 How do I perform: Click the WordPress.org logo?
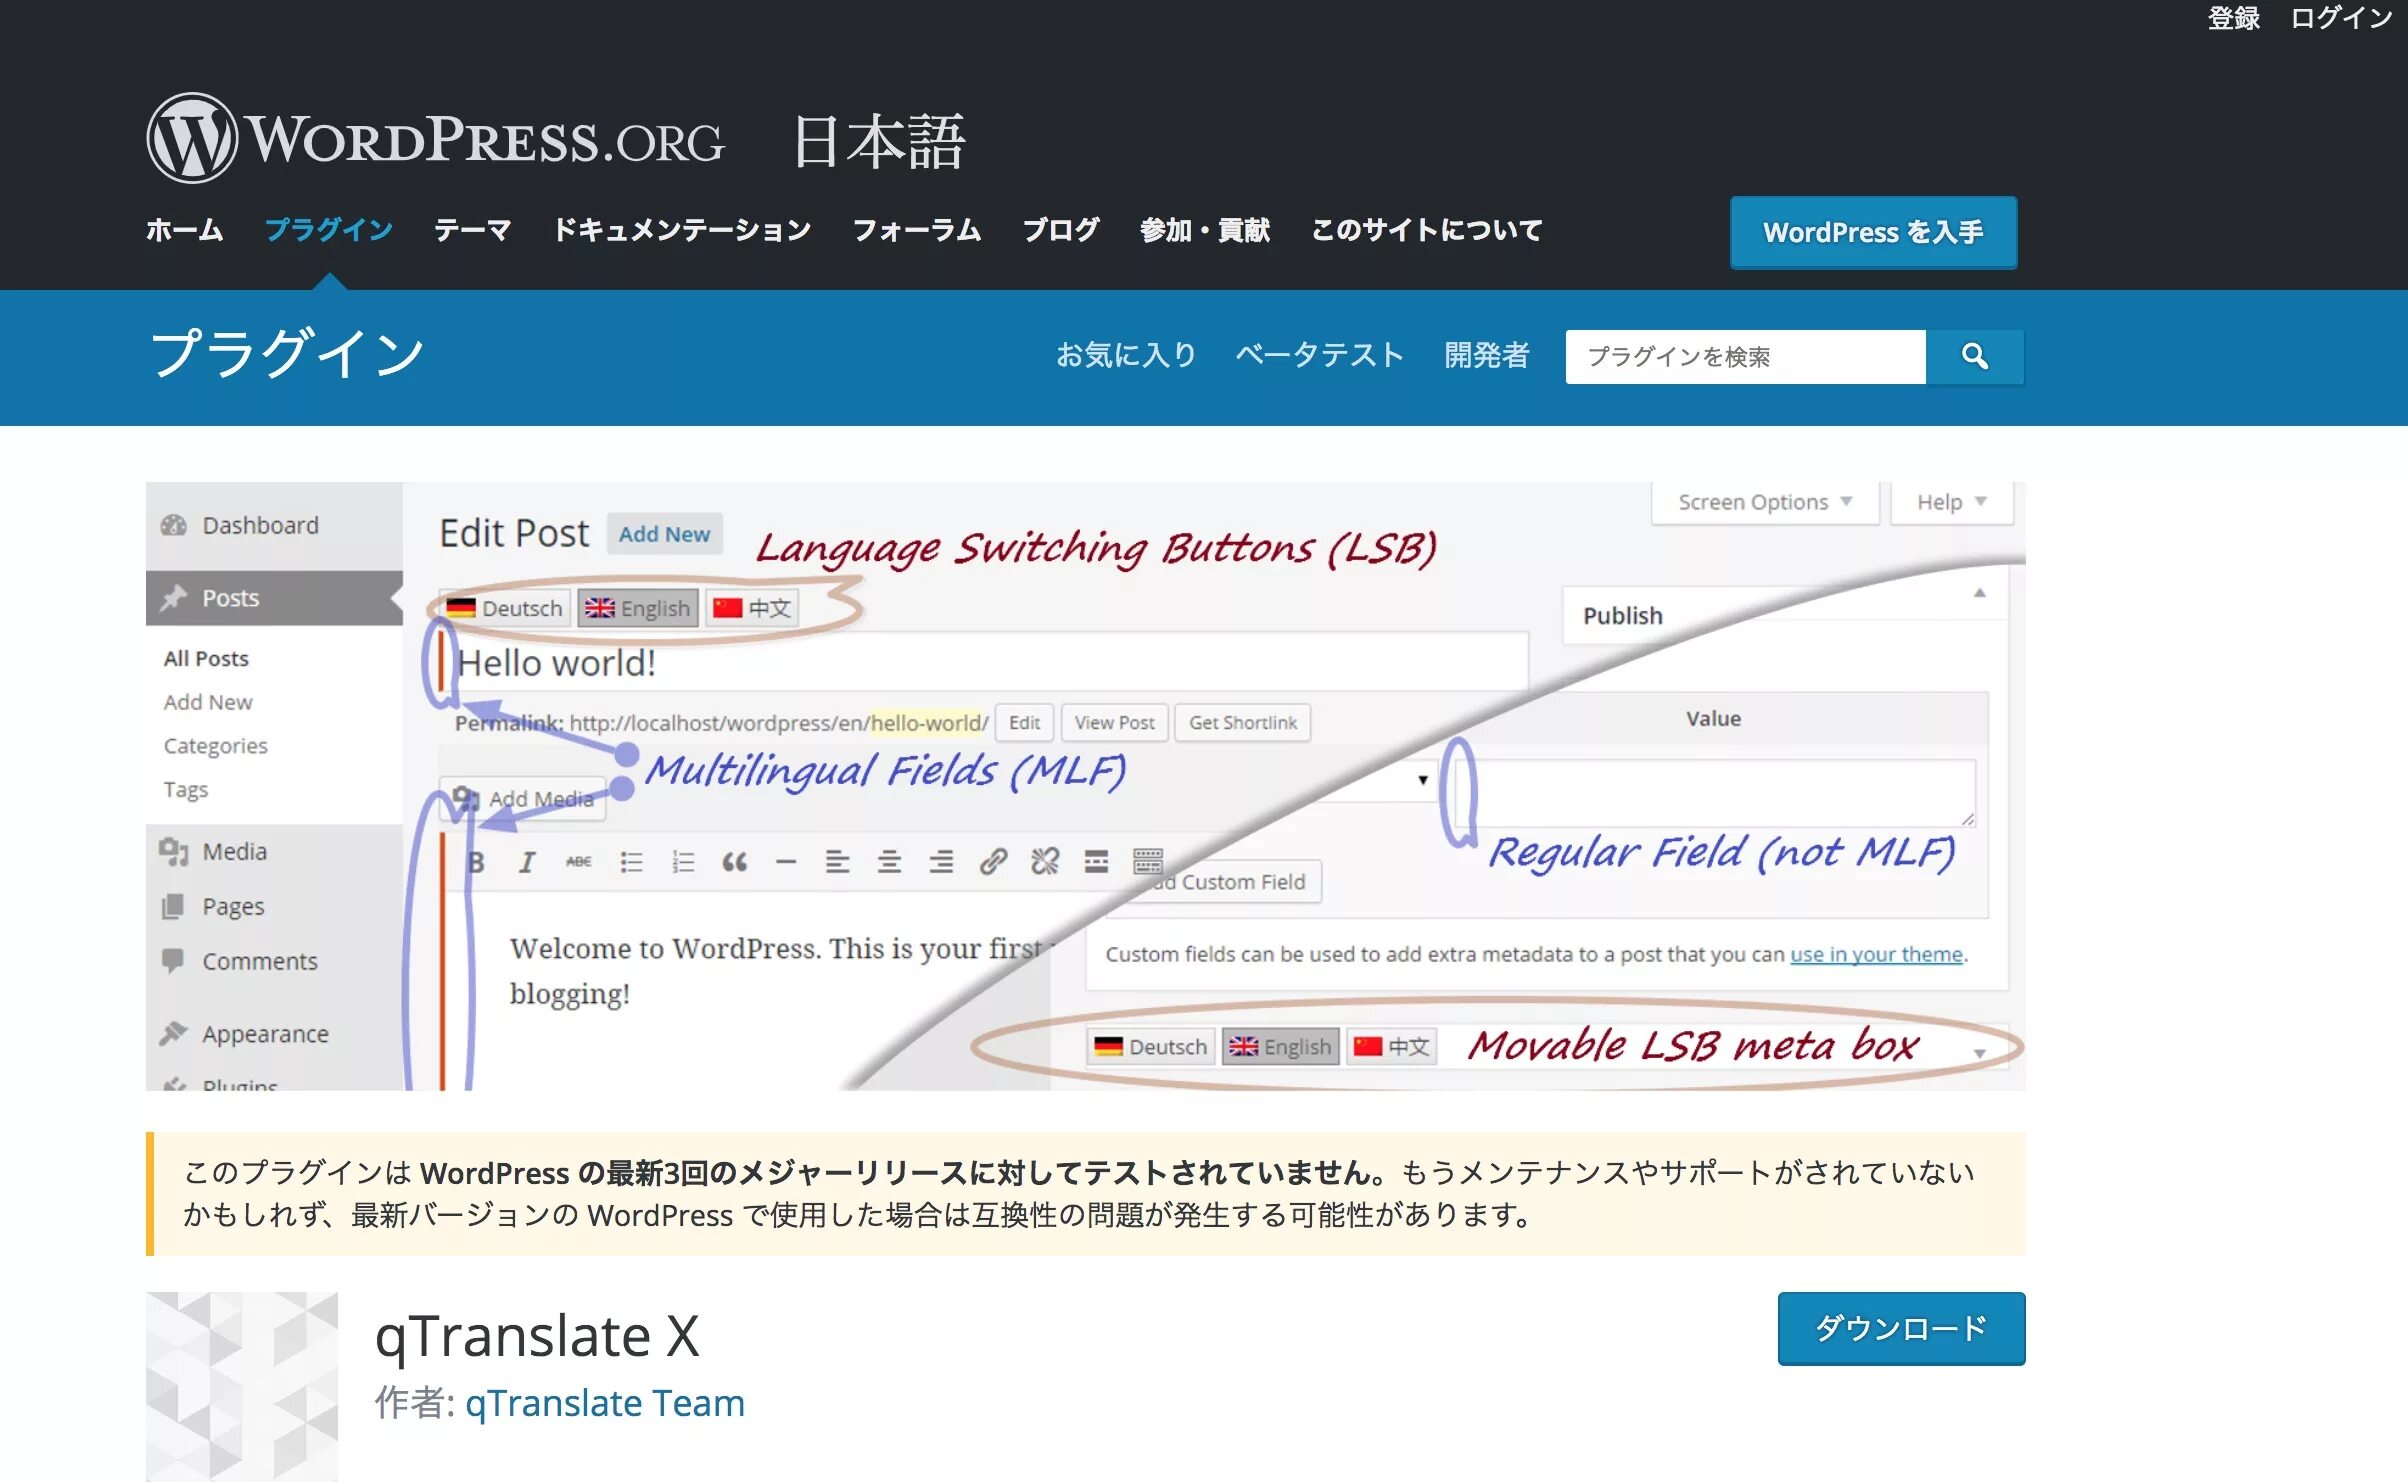coord(436,139)
